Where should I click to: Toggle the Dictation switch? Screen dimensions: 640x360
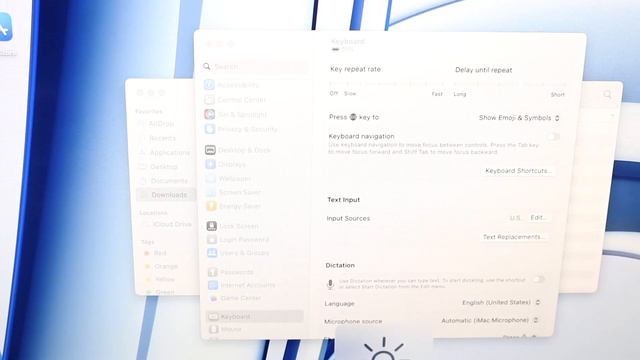coord(539,280)
